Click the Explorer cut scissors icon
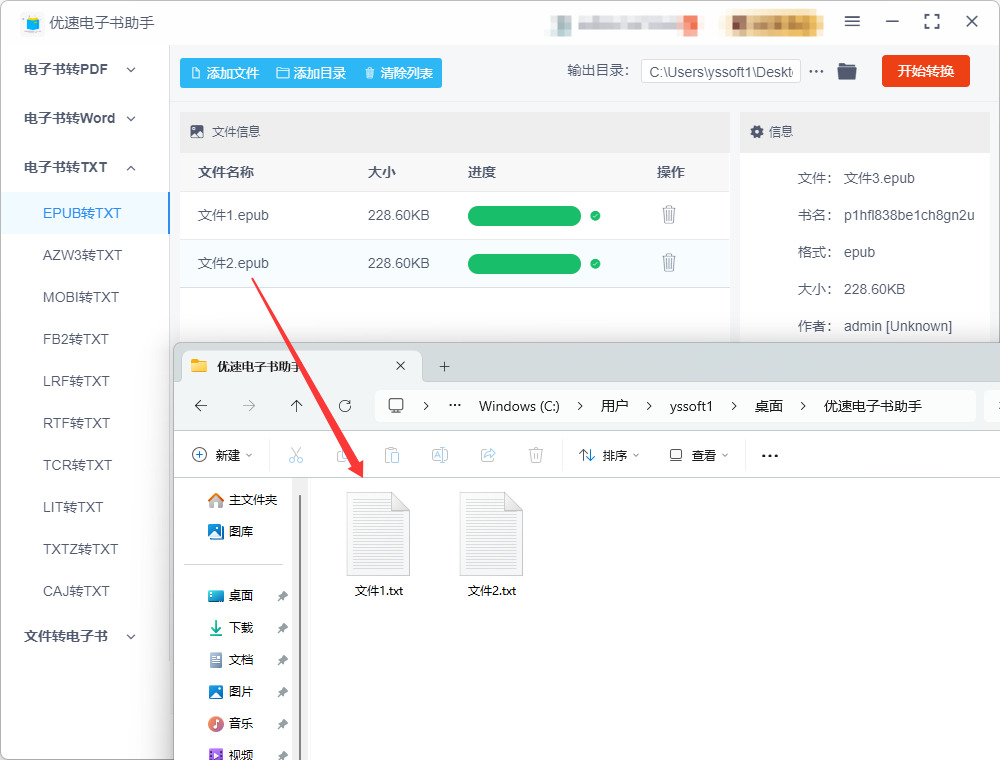Image resolution: width=1000 pixels, height=760 pixels. [x=296, y=455]
